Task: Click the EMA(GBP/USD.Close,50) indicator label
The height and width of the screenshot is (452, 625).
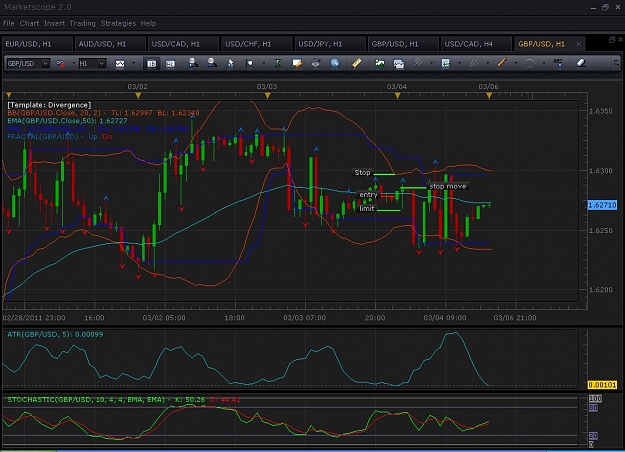Action: coord(67,121)
